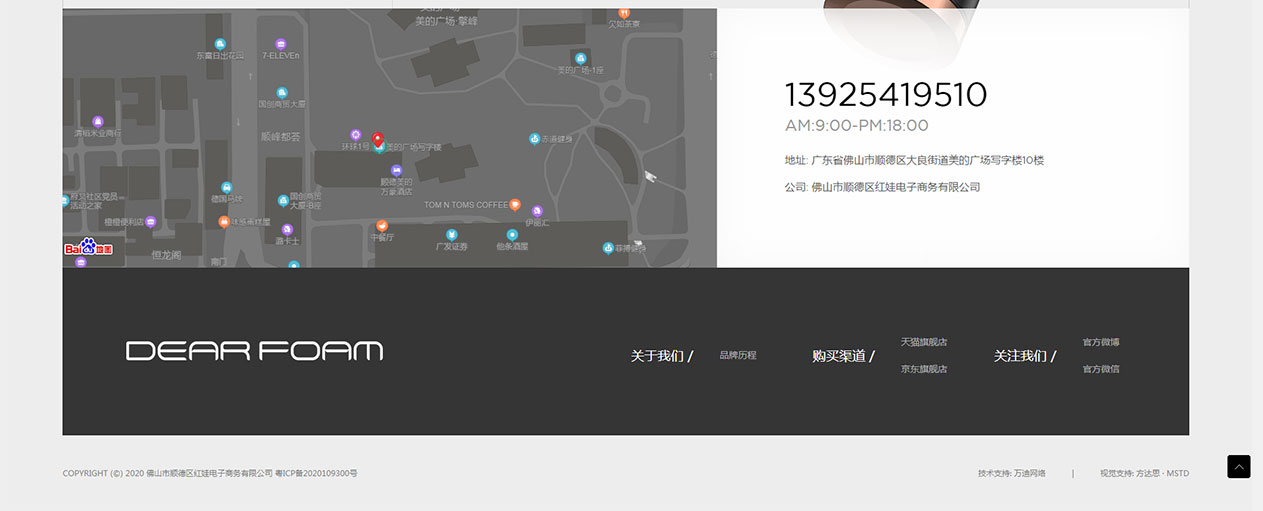This screenshot has width=1263, height=511.
Task: Click the 顺峰都荟 label on map
Action: point(280,137)
